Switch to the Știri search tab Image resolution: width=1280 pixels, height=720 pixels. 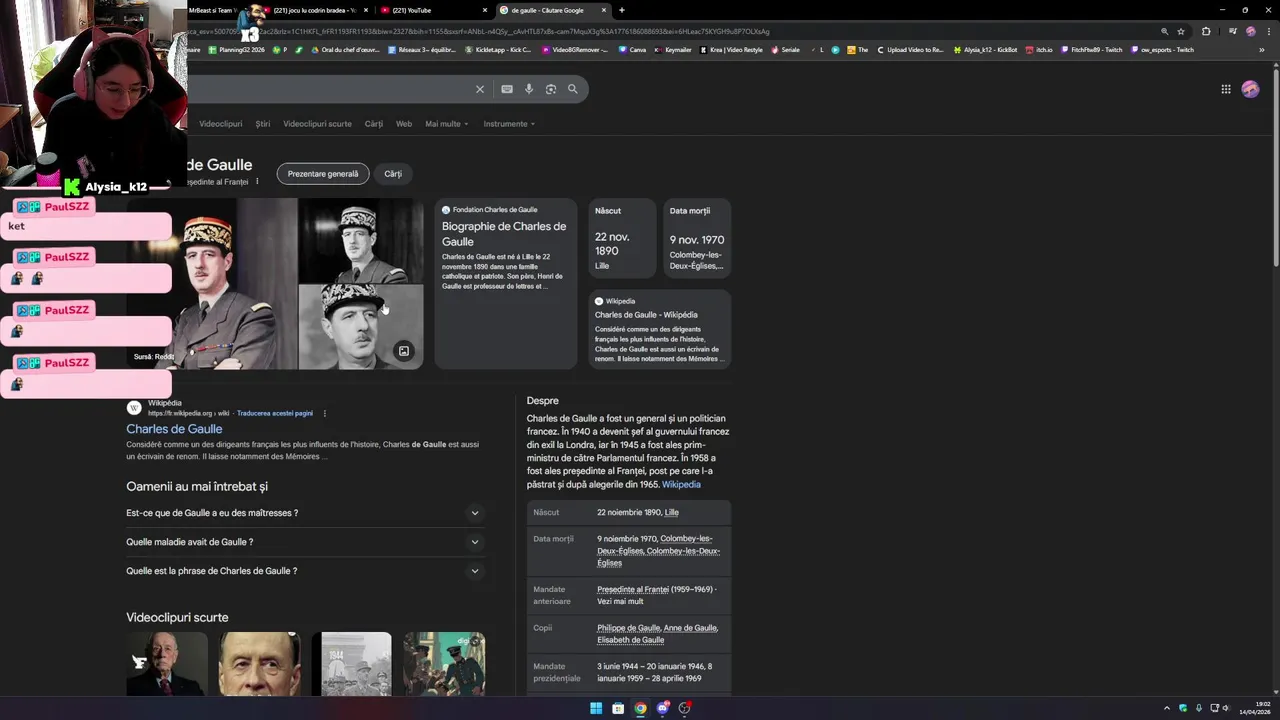coord(263,124)
